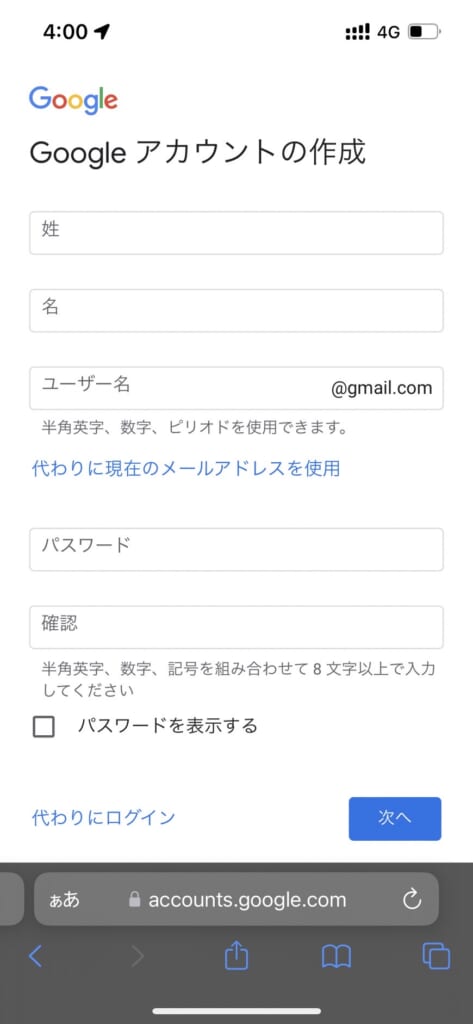Reload the page with the refresh icon
This screenshot has height=1024, width=473.
(x=412, y=900)
